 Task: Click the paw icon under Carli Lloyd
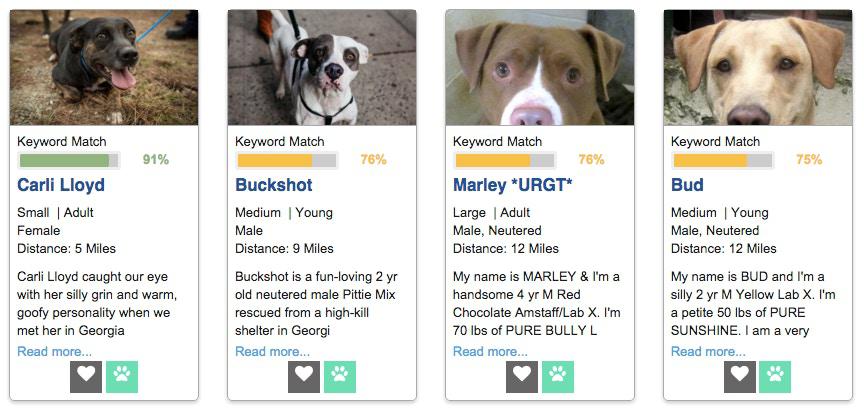tap(122, 376)
